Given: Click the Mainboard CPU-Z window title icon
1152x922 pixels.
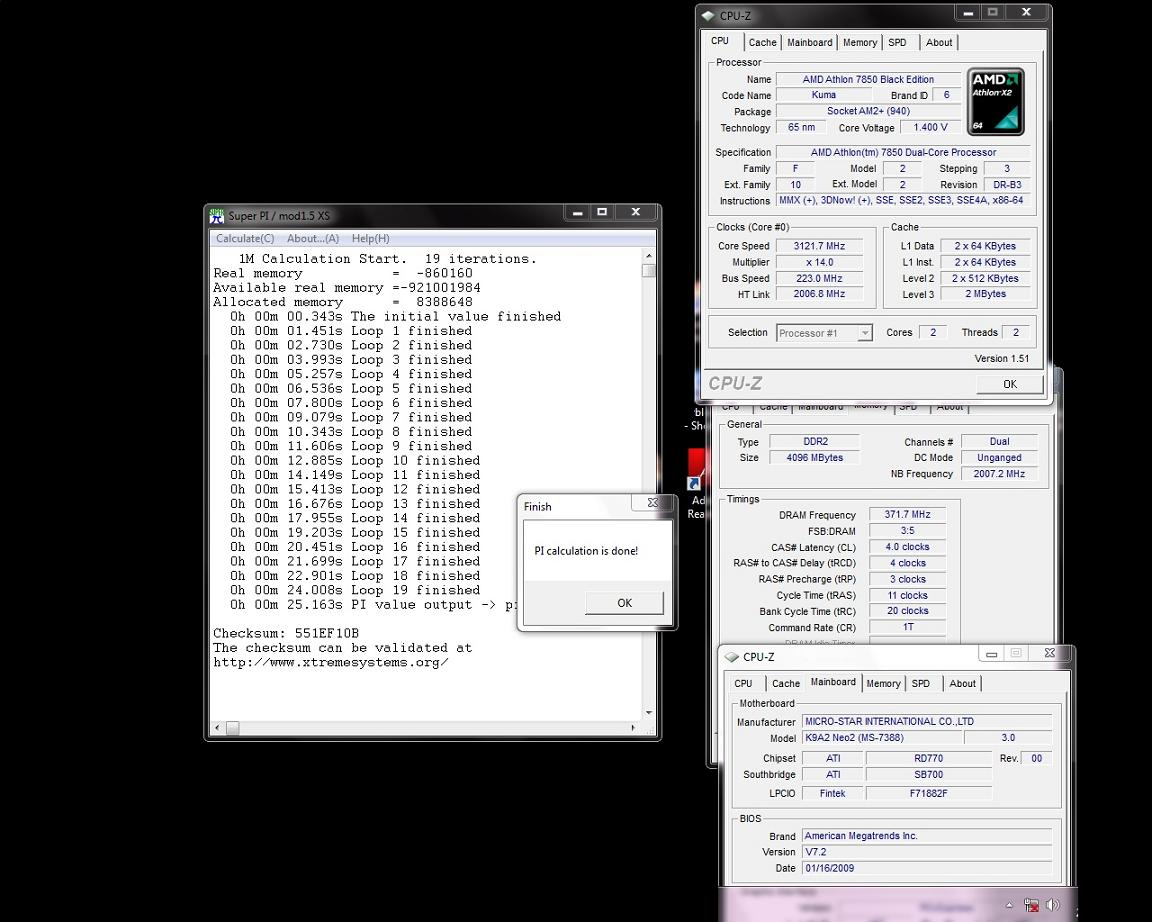Looking at the screenshot, I should (732, 657).
